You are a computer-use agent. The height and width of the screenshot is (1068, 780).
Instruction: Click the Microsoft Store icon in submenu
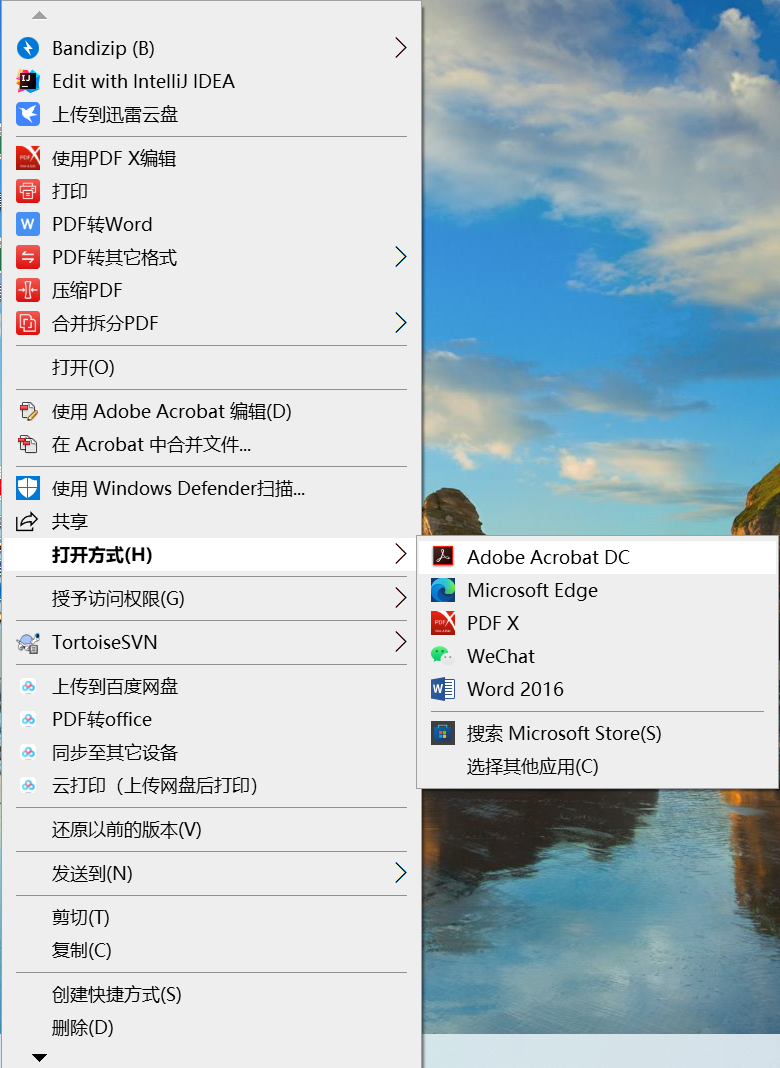coord(443,733)
